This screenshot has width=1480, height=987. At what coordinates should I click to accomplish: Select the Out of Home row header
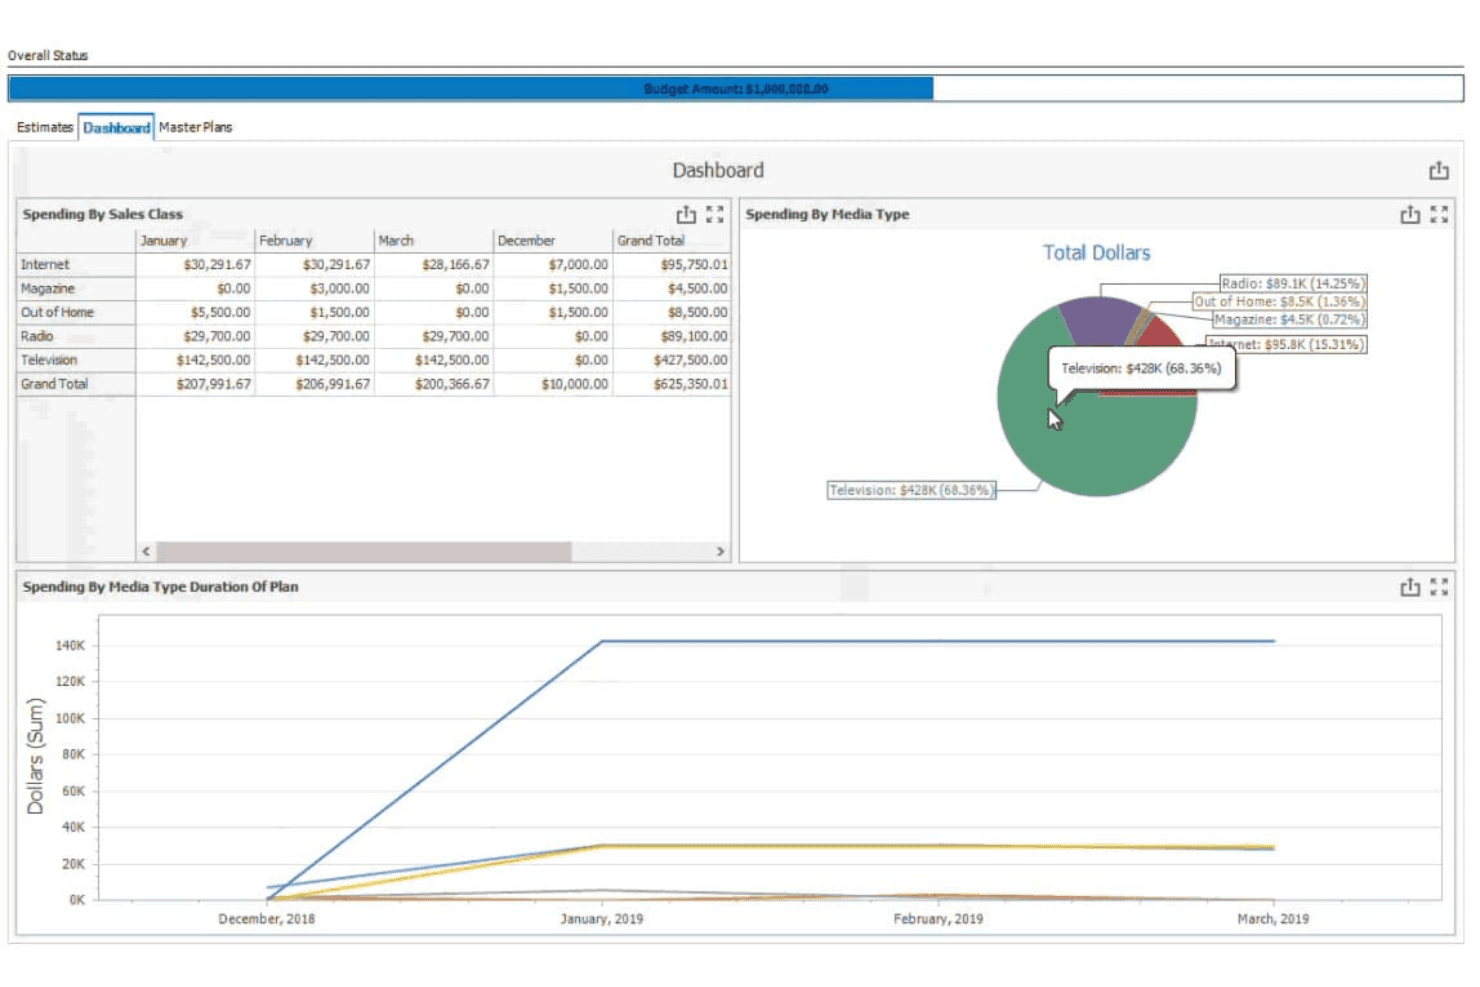point(76,313)
